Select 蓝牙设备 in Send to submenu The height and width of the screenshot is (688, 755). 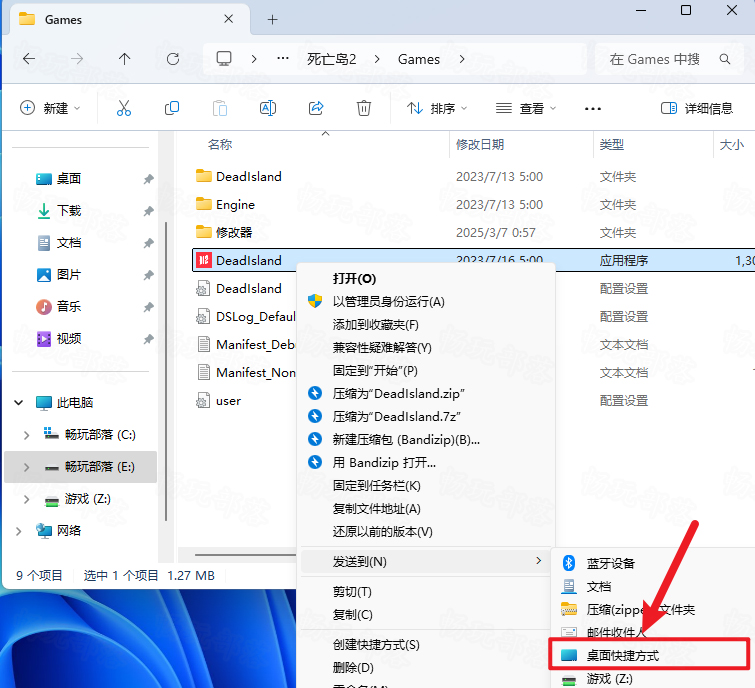pyautogui.click(x=610, y=563)
